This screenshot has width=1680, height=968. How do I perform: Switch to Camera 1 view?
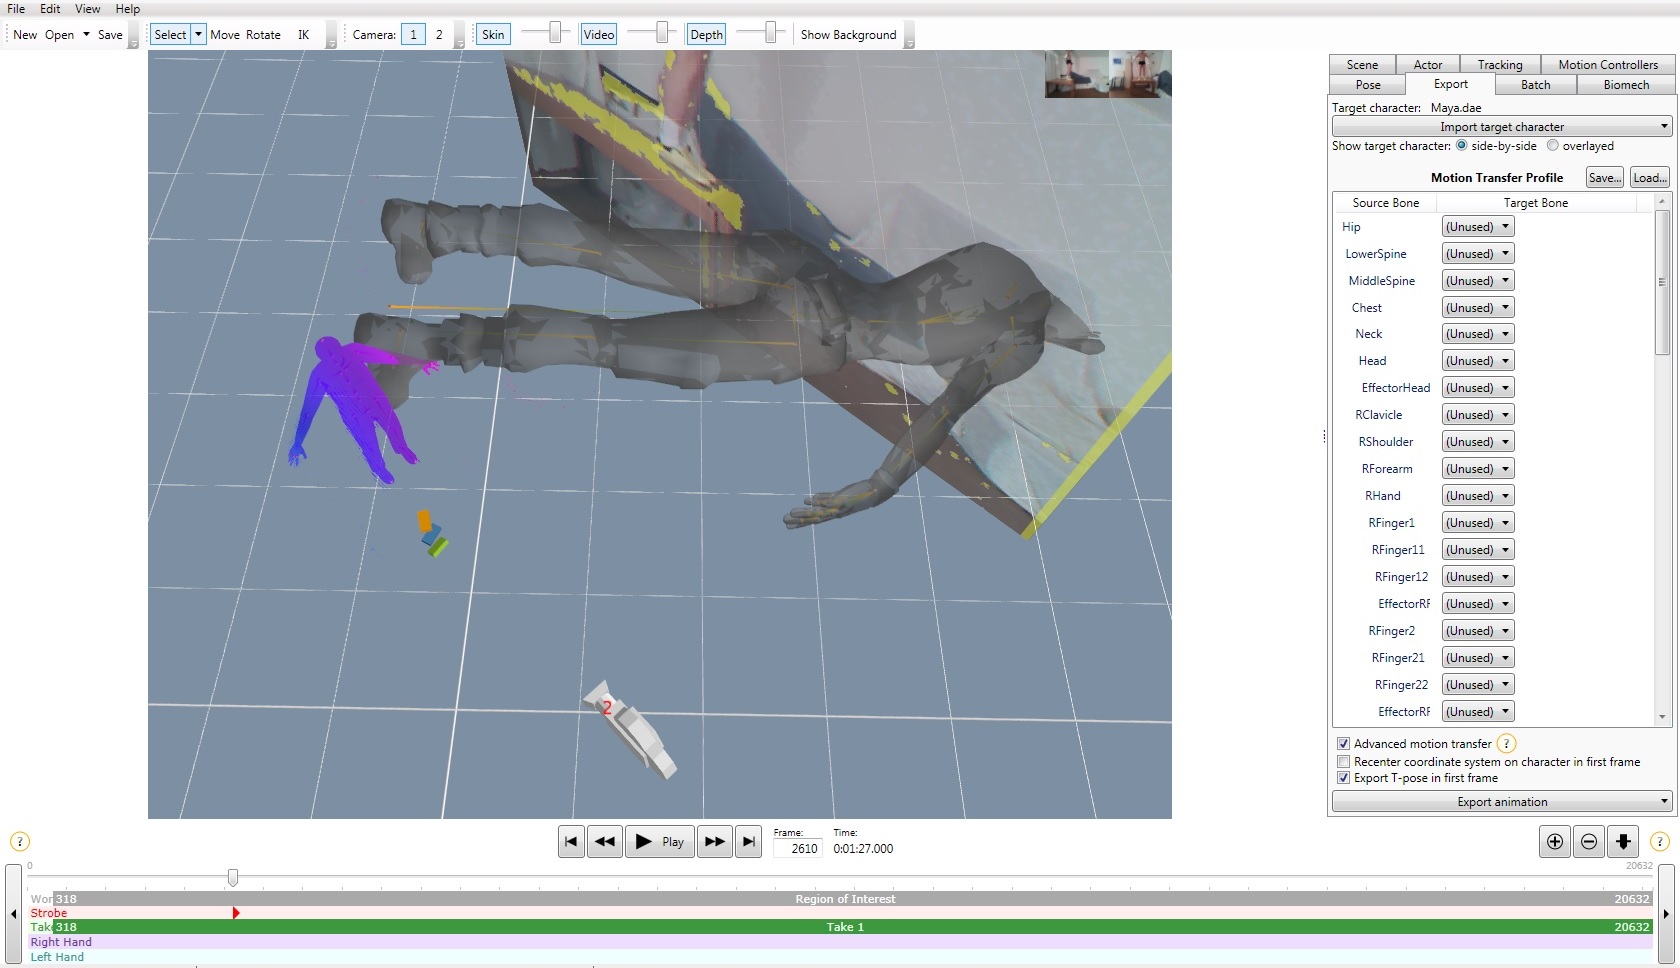(413, 34)
